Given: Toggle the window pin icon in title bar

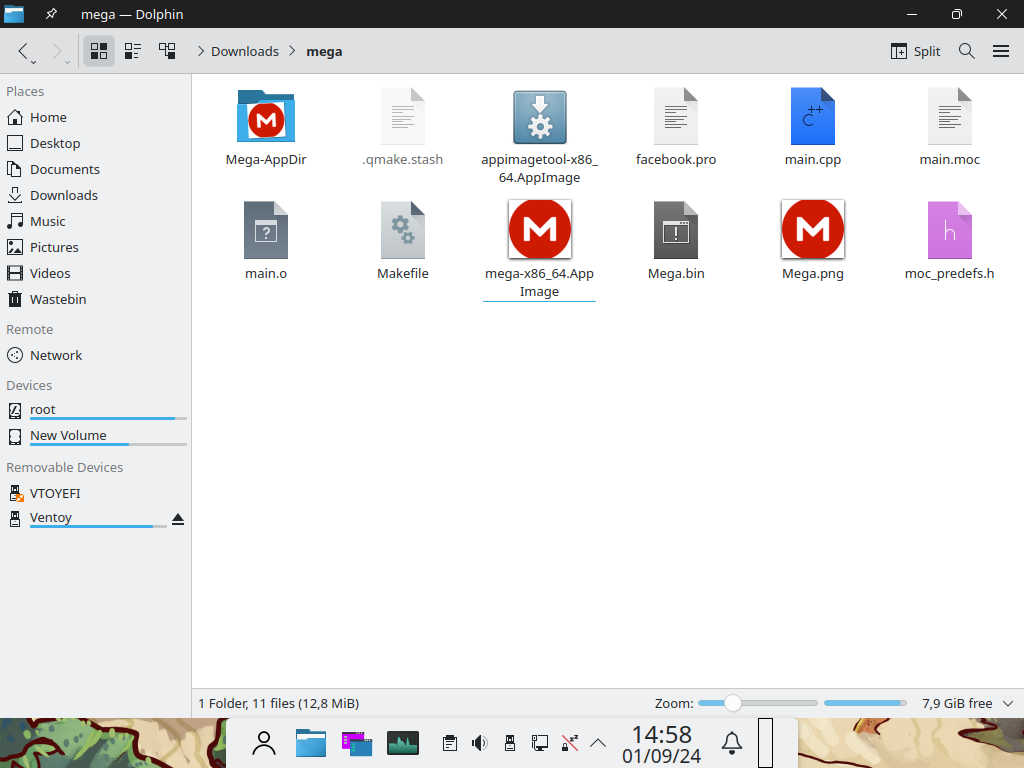Looking at the screenshot, I should tap(51, 14).
